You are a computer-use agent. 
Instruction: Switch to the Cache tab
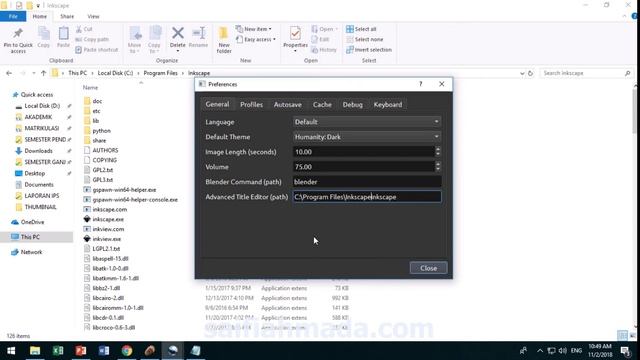322,104
